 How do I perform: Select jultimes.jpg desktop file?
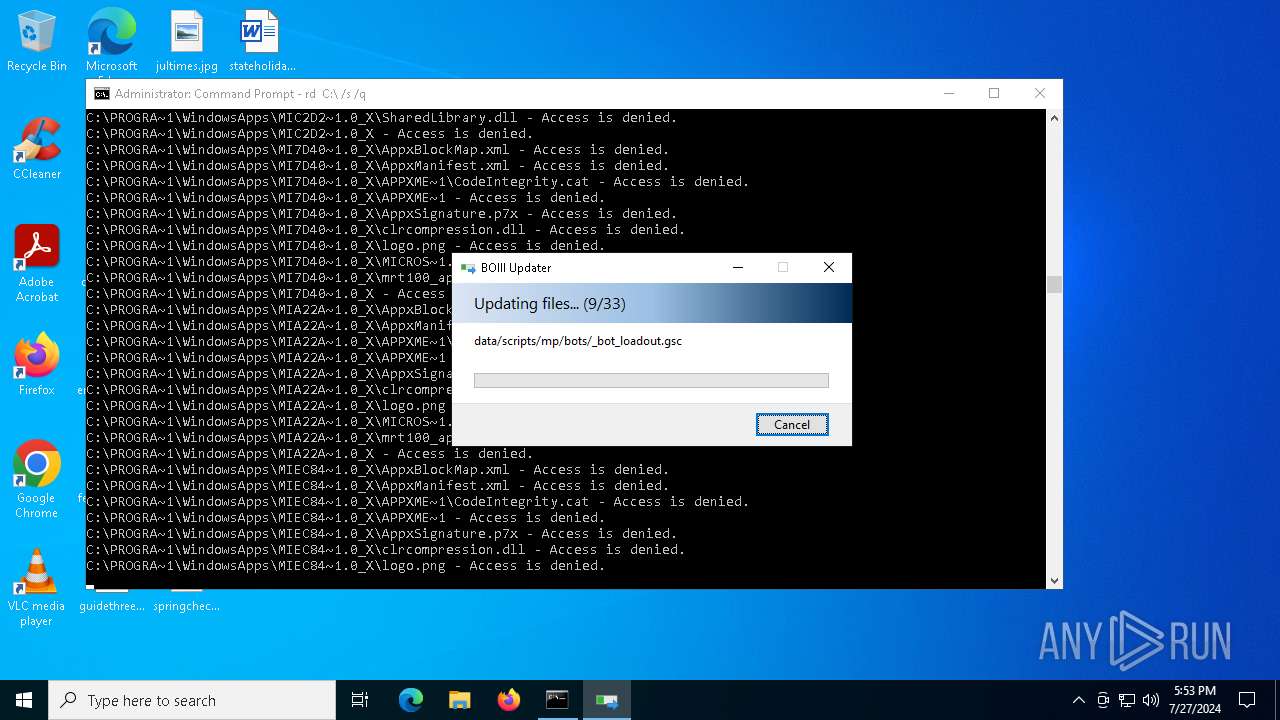point(187,42)
